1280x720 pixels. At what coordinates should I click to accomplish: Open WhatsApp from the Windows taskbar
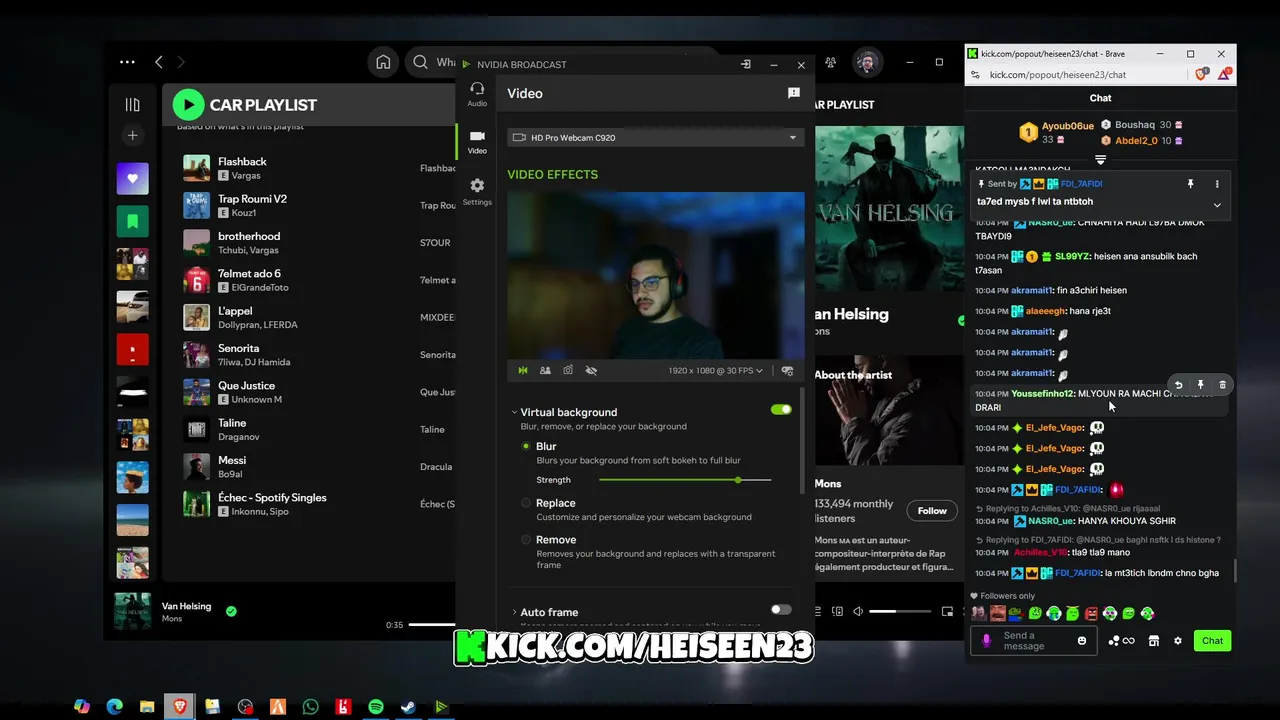[310, 707]
